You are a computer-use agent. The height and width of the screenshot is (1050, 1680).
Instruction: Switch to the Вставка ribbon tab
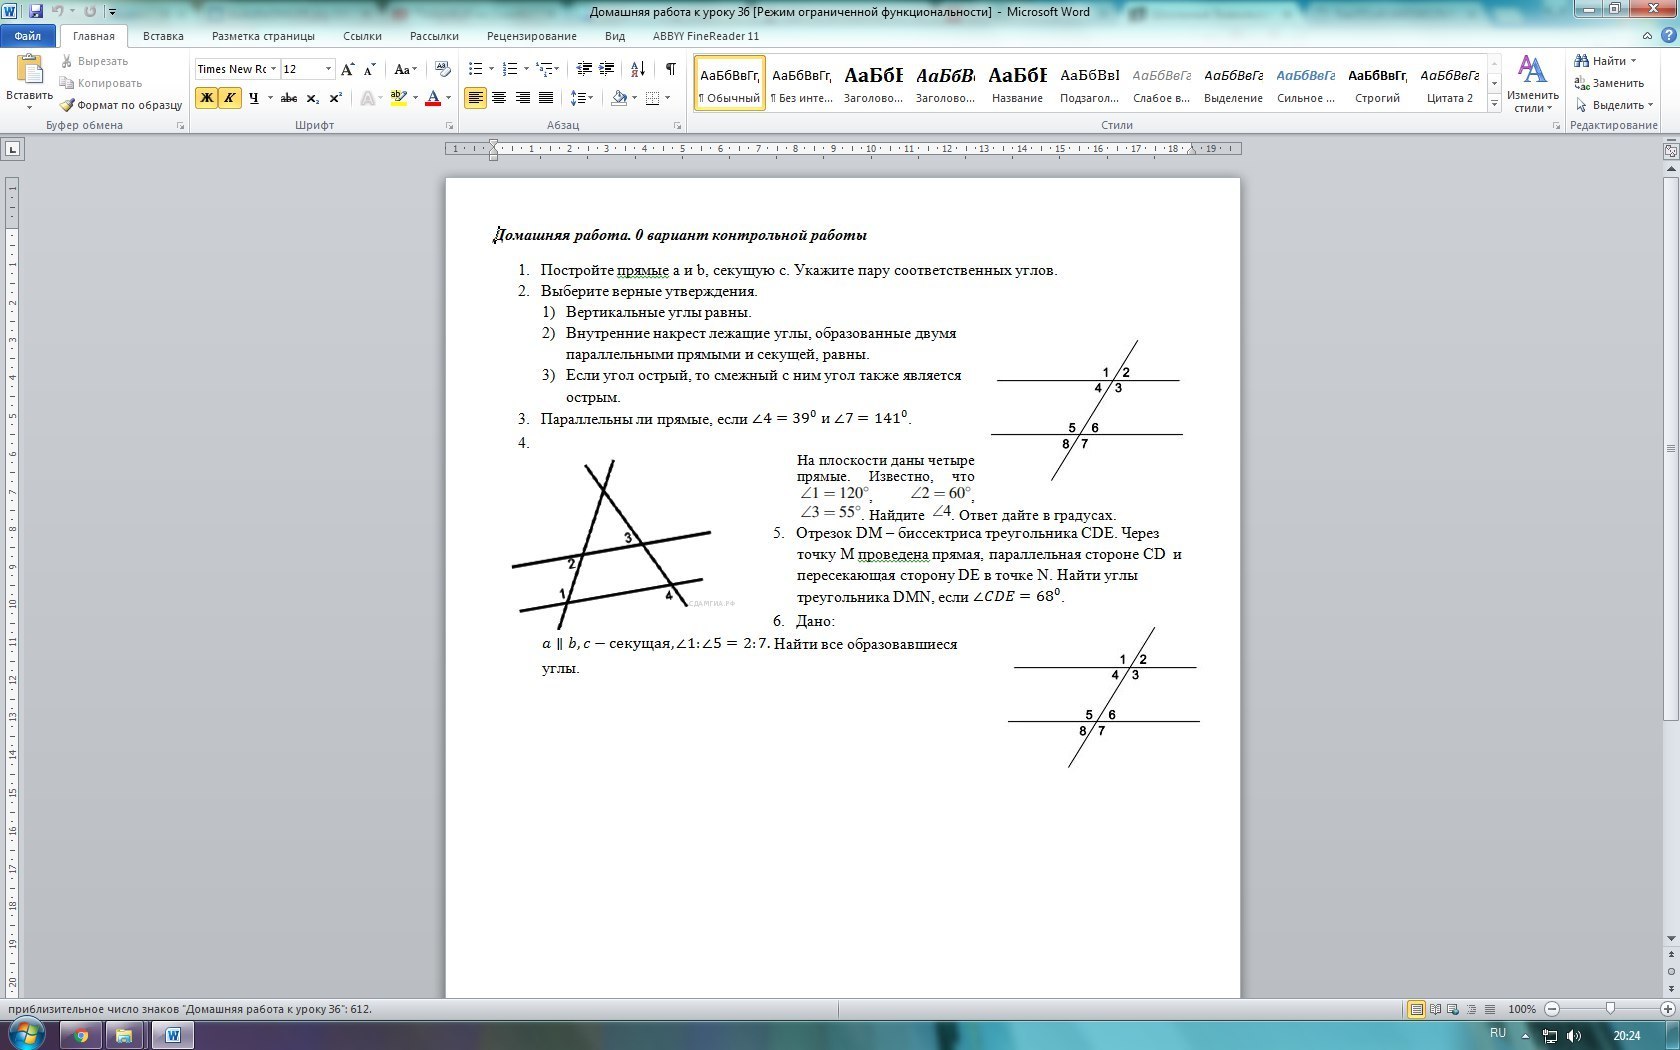coord(163,36)
